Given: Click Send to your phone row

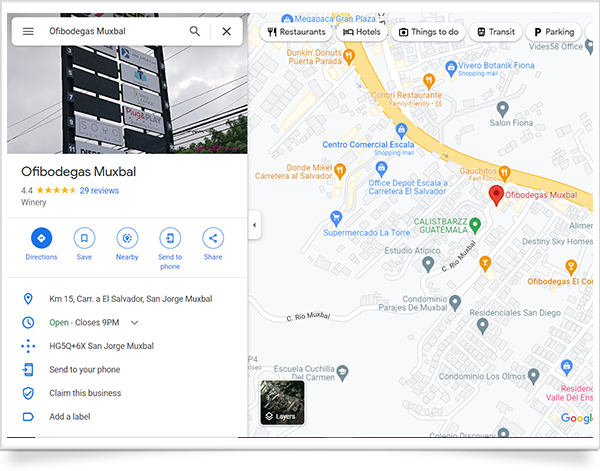Looking at the screenshot, I should coord(127,370).
